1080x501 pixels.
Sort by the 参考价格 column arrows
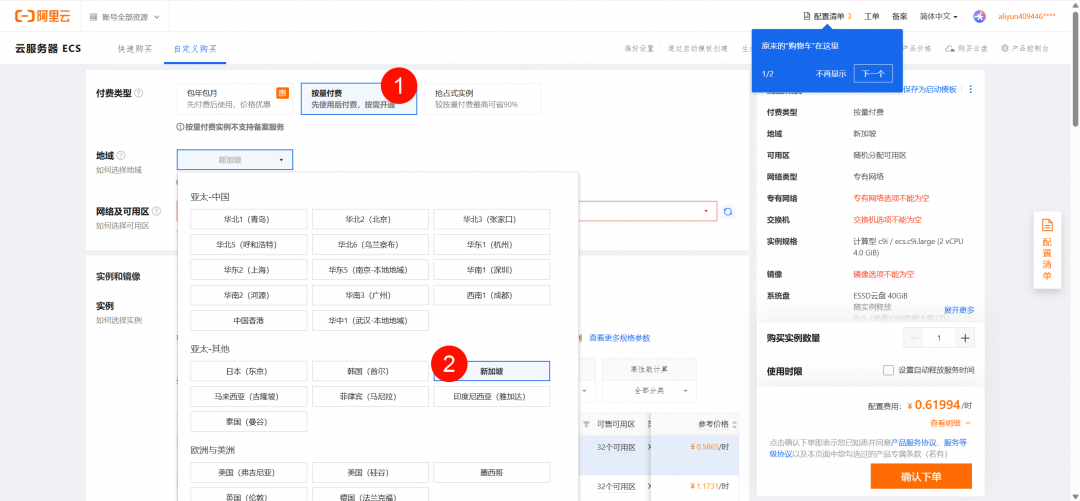[734, 424]
